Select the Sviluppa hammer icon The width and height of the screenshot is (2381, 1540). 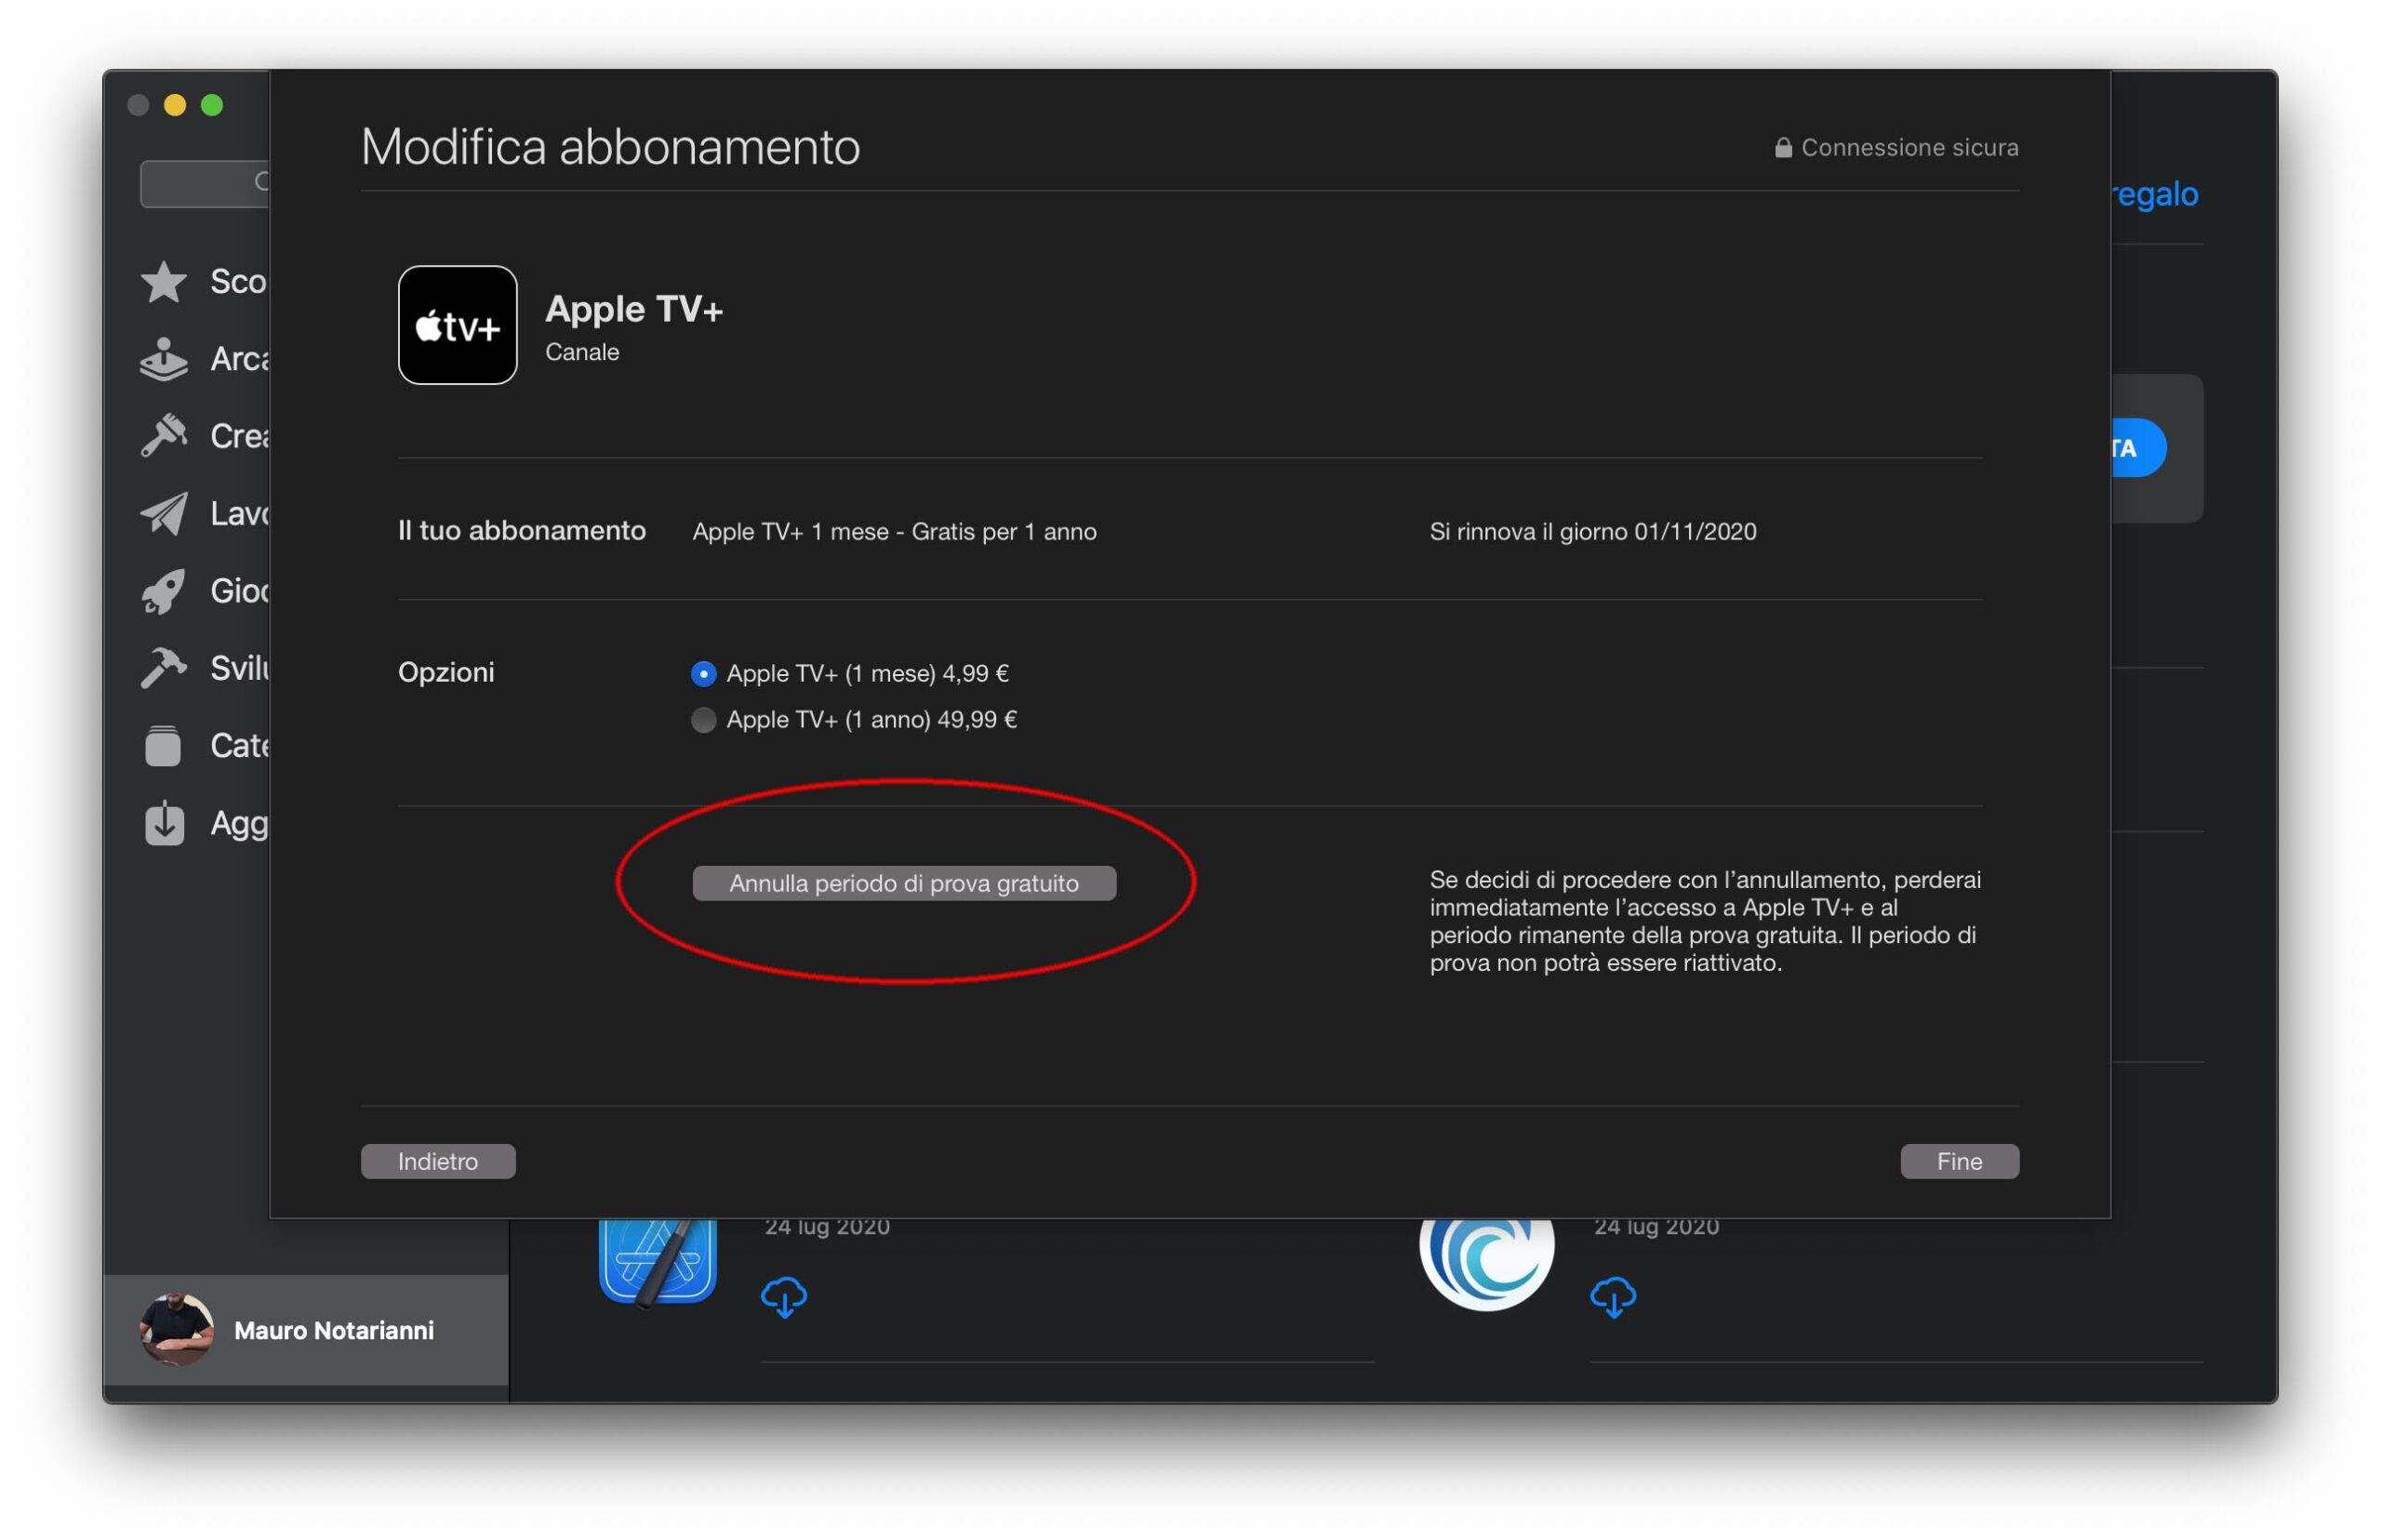tap(164, 668)
